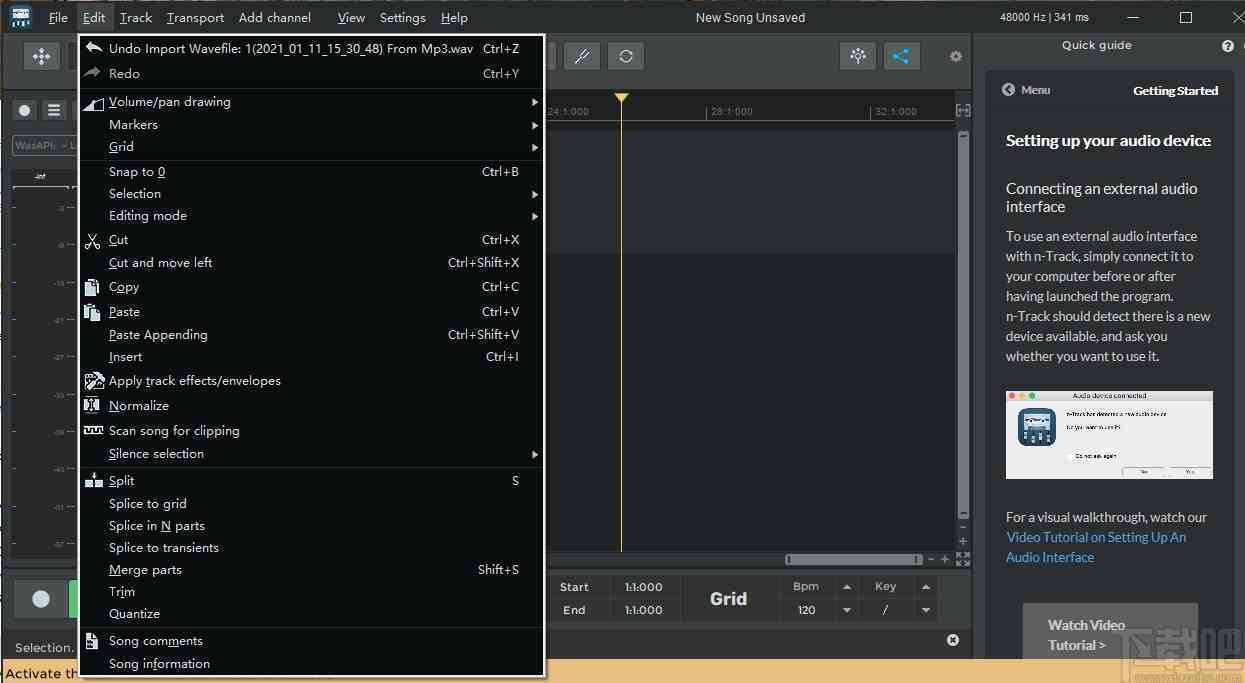This screenshot has height=683, width=1245.
Task: Click the Song comments note icon
Action: pos(93,641)
